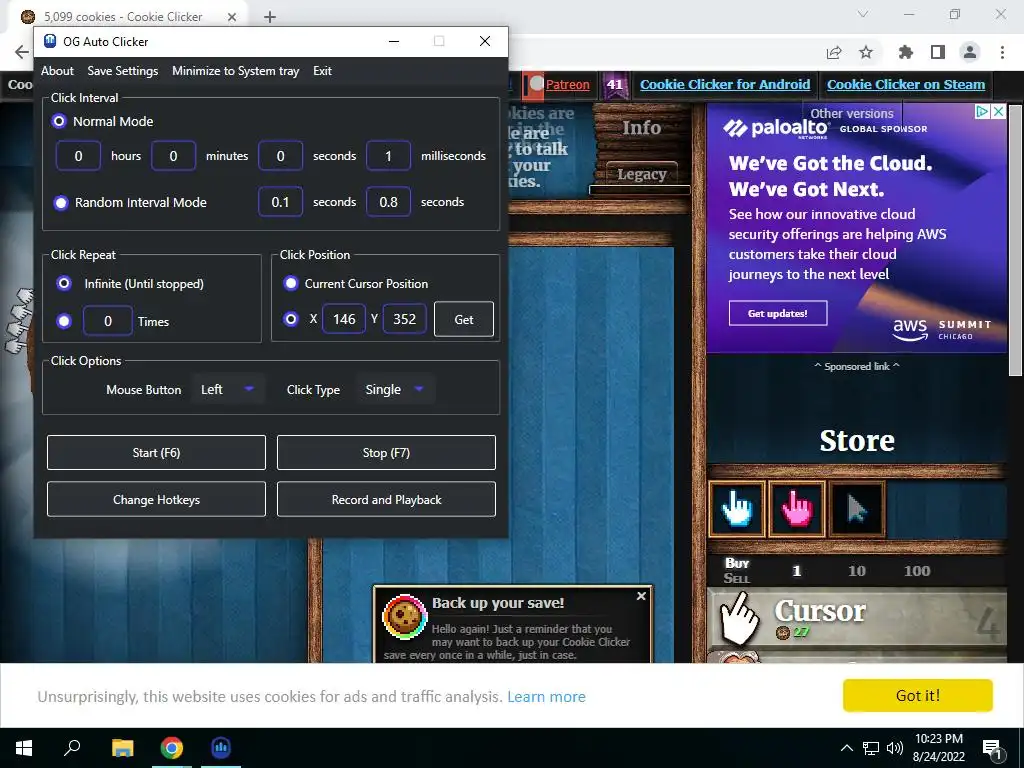Open Record and Playback
1024x768 pixels.
point(386,500)
